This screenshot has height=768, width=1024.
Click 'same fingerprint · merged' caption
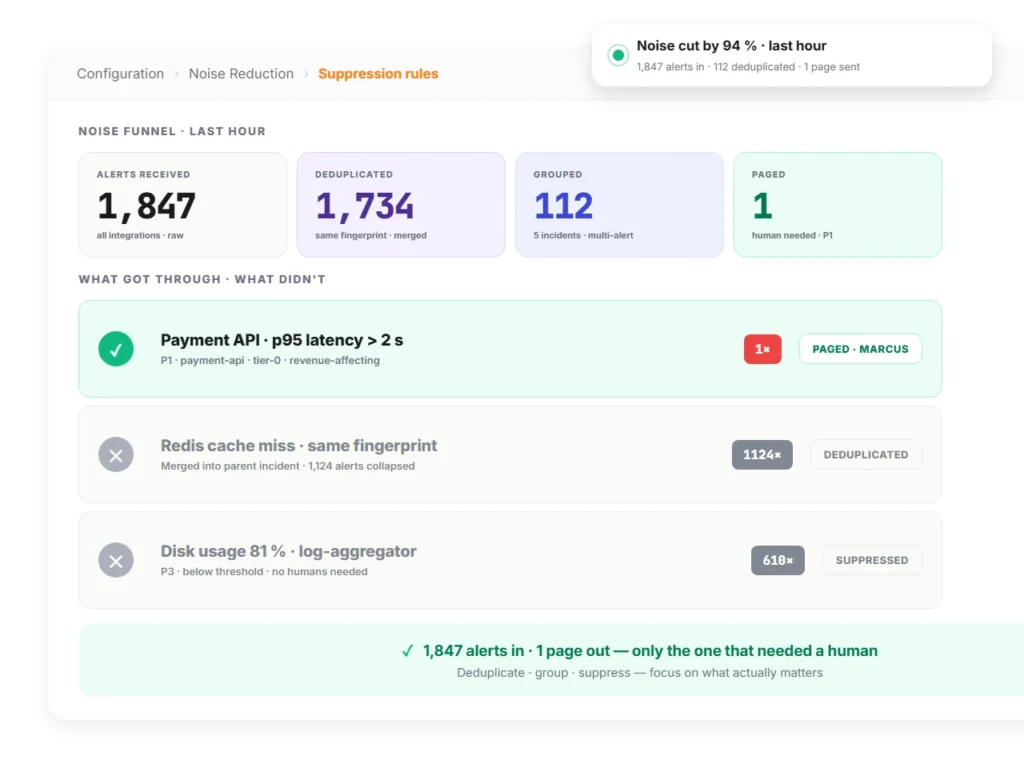point(370,235)
